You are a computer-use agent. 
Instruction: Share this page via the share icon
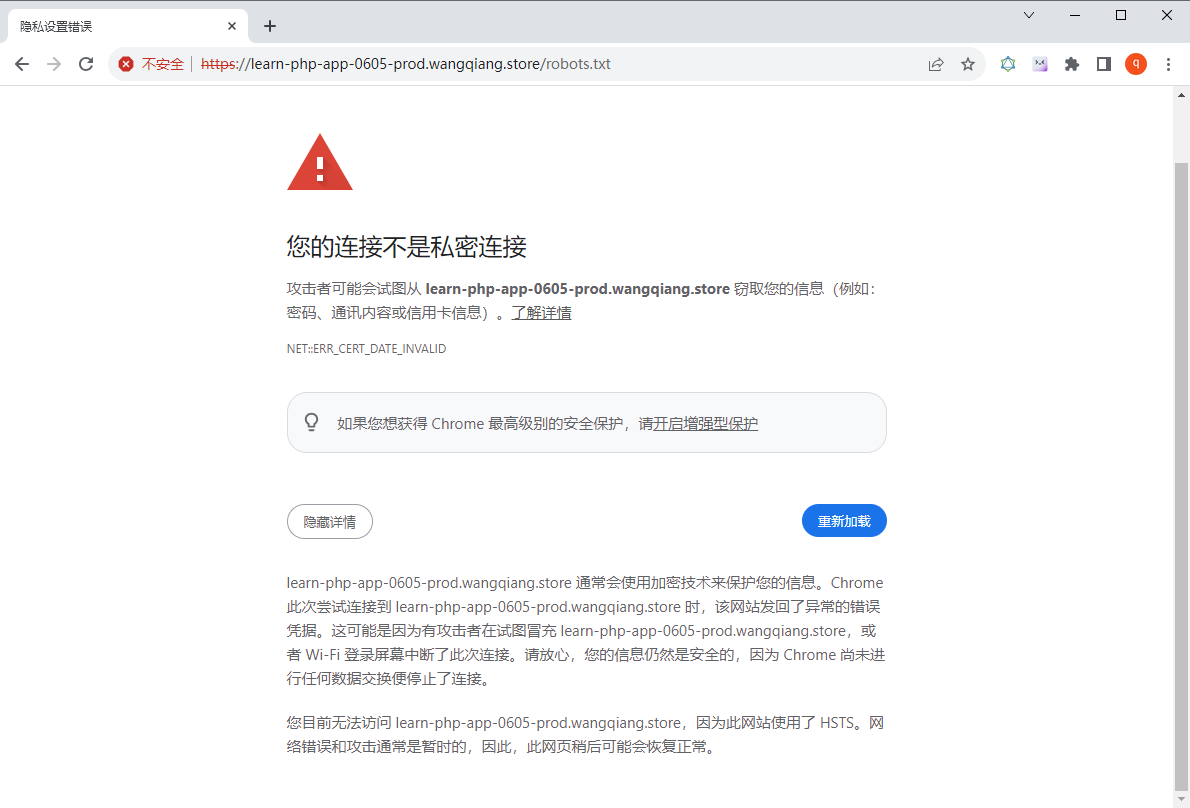(936, 64)
